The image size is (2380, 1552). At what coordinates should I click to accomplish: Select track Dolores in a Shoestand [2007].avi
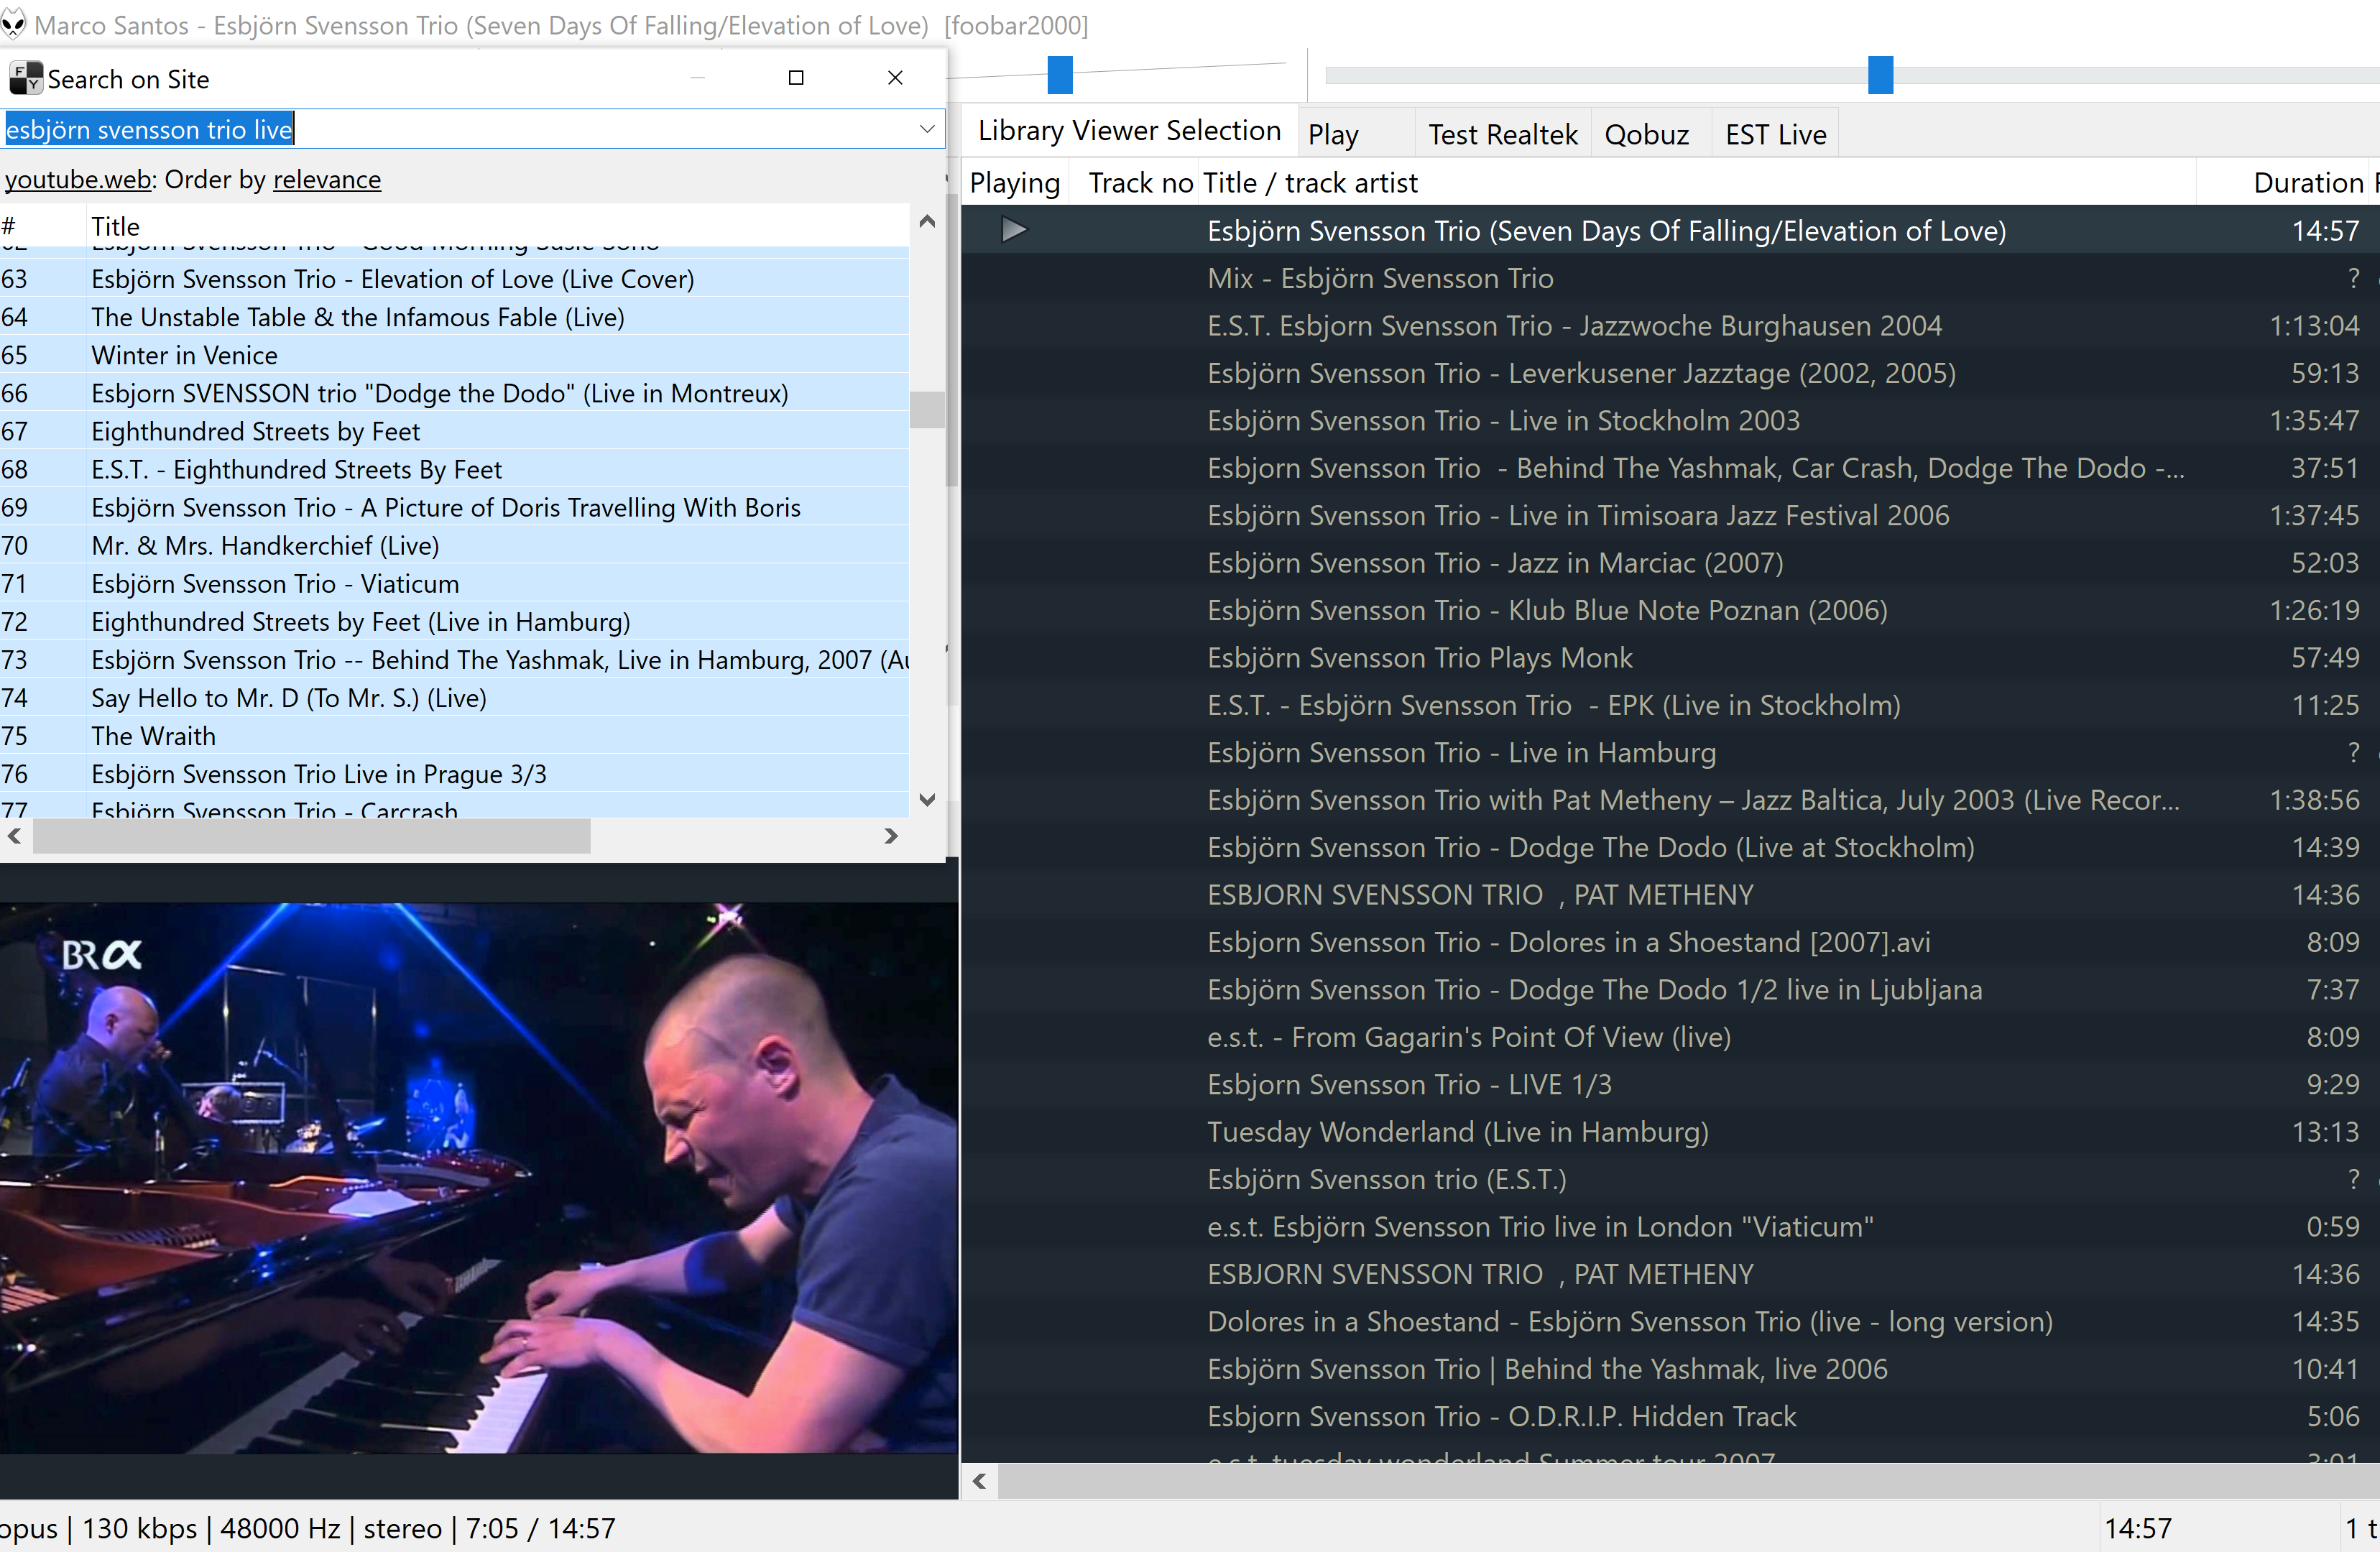tap(1670, 942)
